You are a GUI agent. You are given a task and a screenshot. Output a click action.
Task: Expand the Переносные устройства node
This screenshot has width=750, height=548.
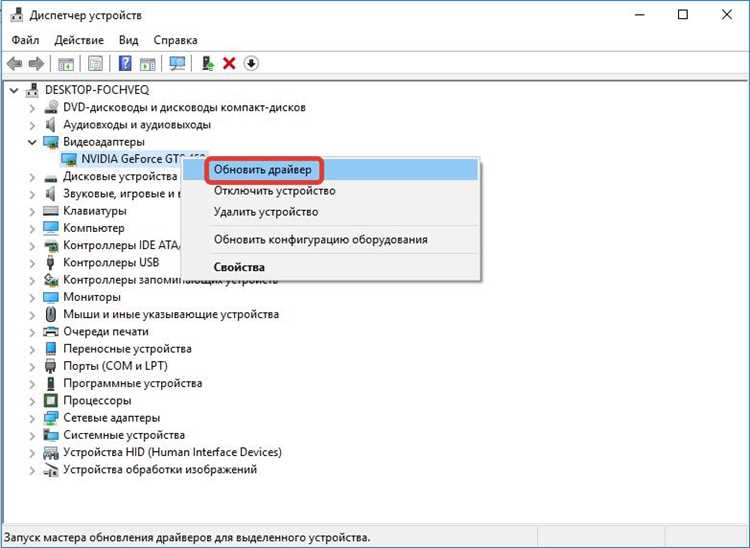pos(32,349)
